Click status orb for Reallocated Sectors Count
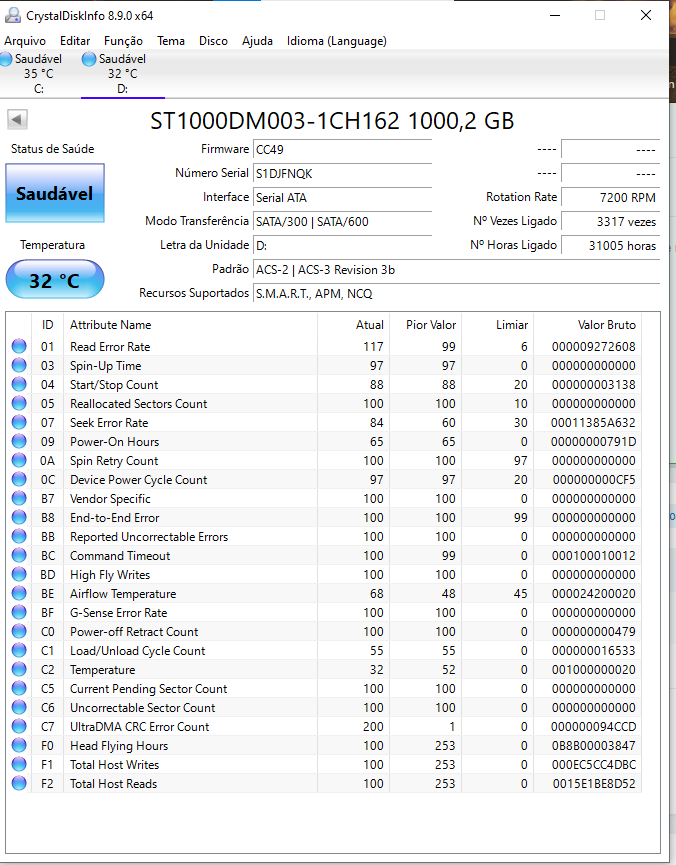The image size is (676, 865). coord(19,403)
